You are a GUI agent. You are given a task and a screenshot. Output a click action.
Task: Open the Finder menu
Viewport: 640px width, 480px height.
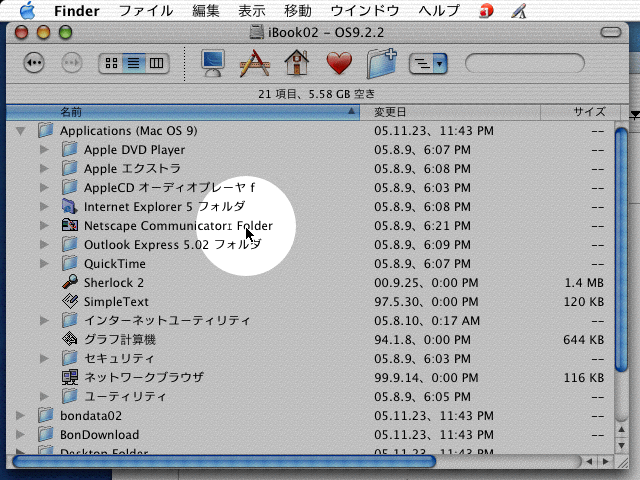click(77, 11)
